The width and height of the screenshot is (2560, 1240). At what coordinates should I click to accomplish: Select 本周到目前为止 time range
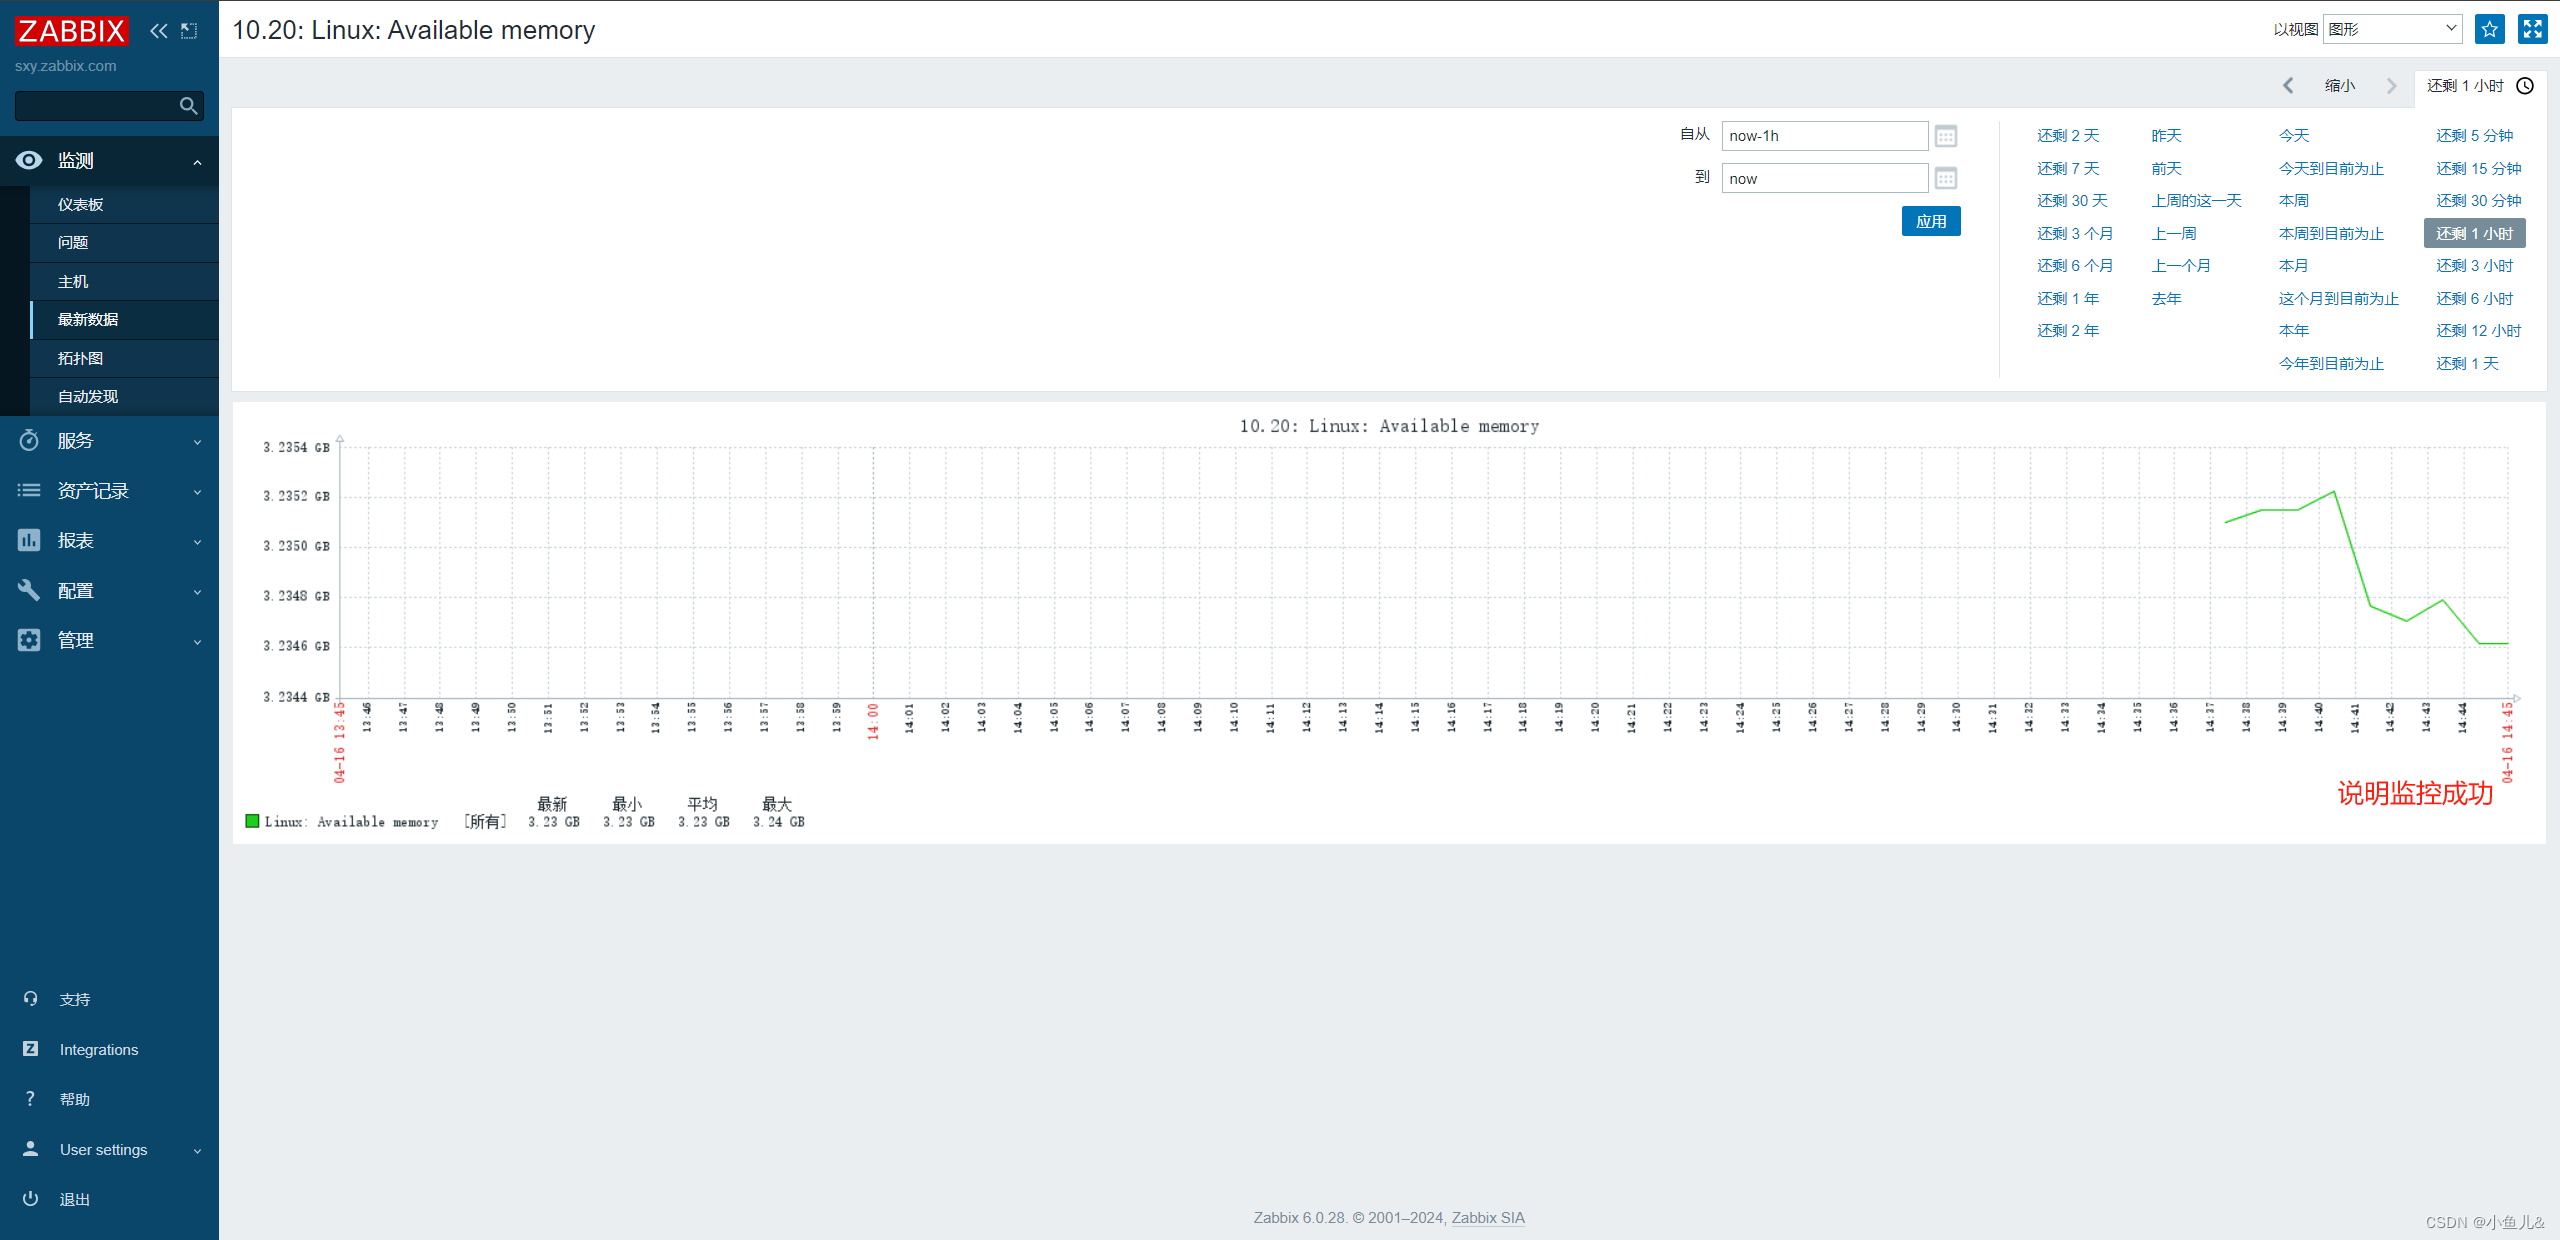(x=2331, y=234)
